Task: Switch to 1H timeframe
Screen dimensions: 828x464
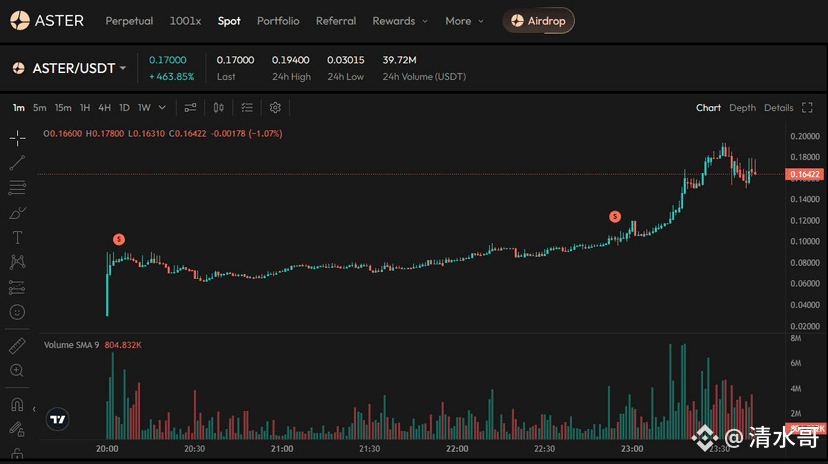Action: coord(85,108)
